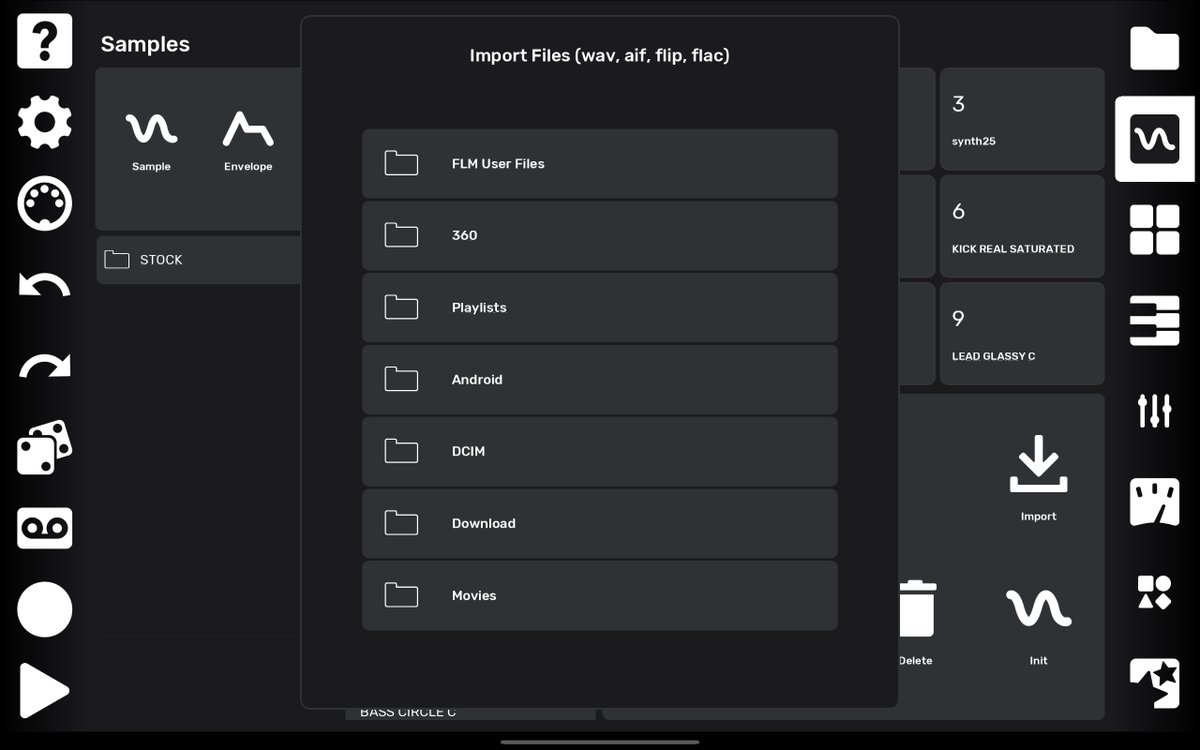Screen dimensions: 1200x750
Task: Expand the STOCK samples folder
Action: pyautogui.click(x=199, y=260)
